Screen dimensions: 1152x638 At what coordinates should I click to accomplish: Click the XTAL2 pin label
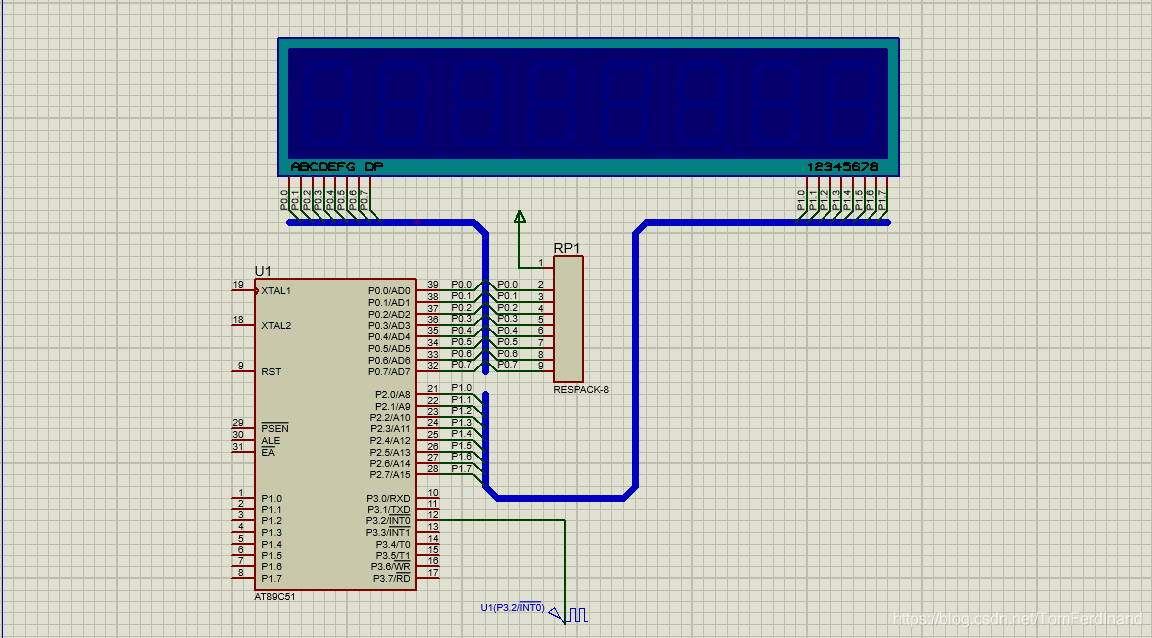(276, 326)
